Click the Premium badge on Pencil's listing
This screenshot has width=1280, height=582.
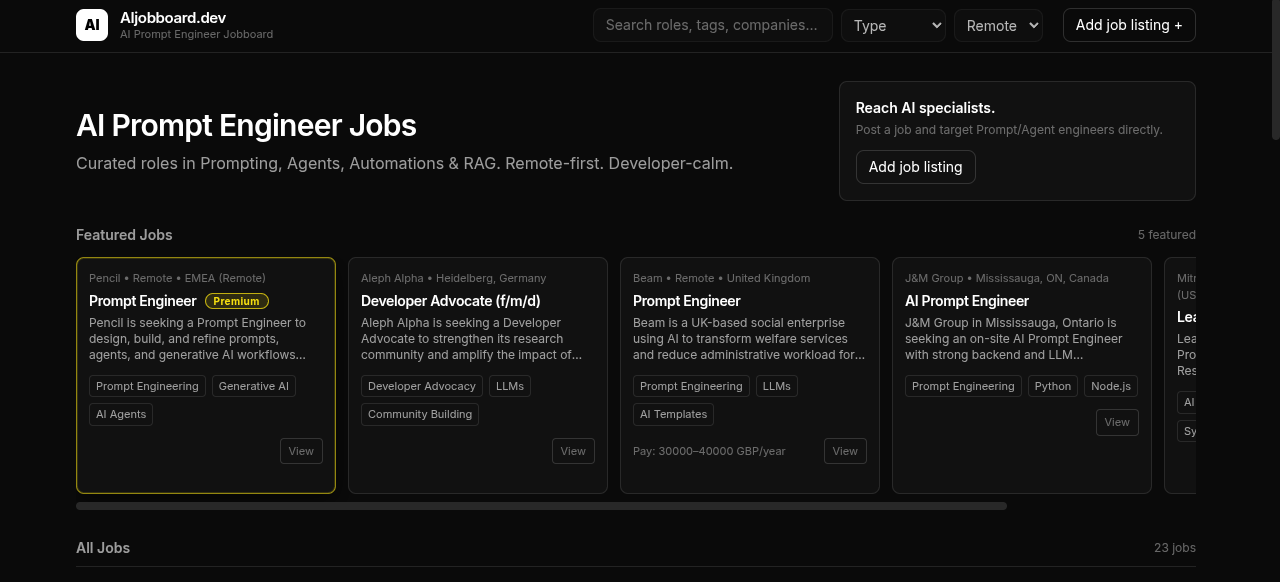coord(237,300)
